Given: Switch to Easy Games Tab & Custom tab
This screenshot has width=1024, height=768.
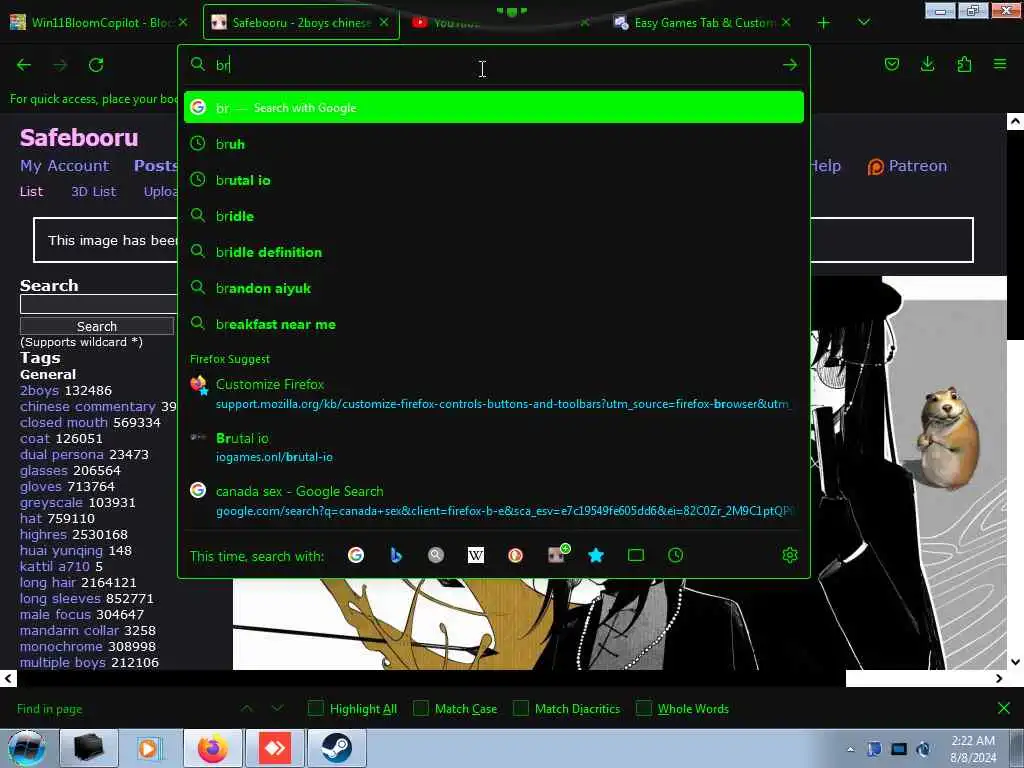Looking at the screenshot, I should tap(702, 22).
